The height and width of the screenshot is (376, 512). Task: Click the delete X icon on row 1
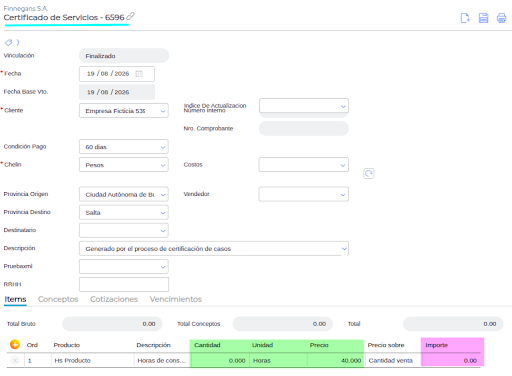pos(15,360)
